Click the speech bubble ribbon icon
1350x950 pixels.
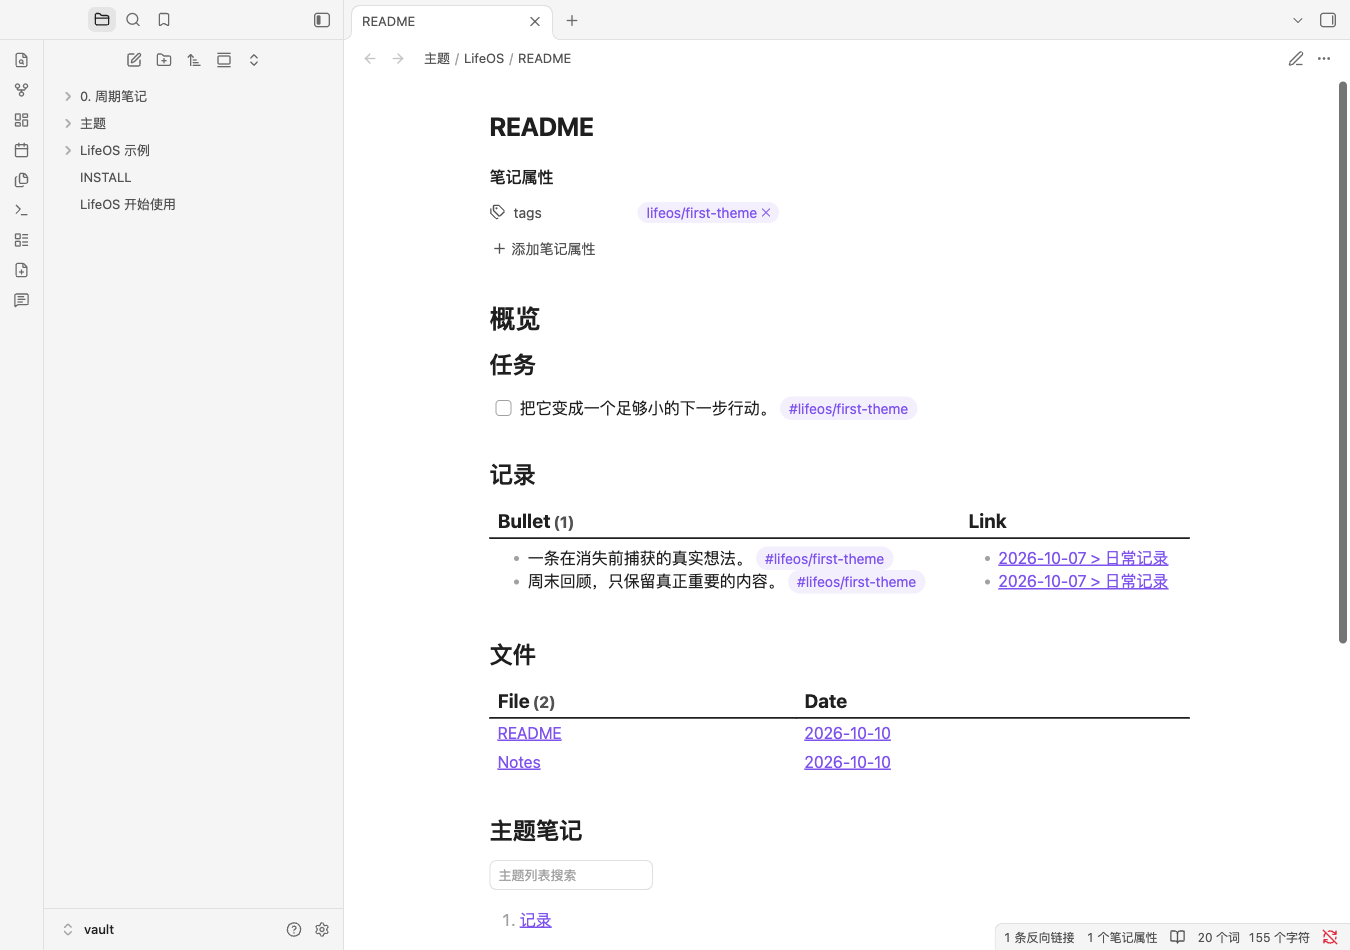pos(21,300)
